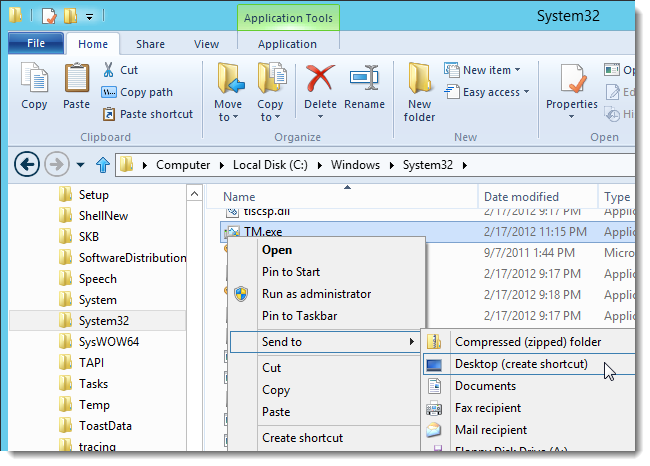The width and height of the screenshot is (650, 466).
Task: Expand the Delete button dropdown arrow
Action: pos(320,117)
